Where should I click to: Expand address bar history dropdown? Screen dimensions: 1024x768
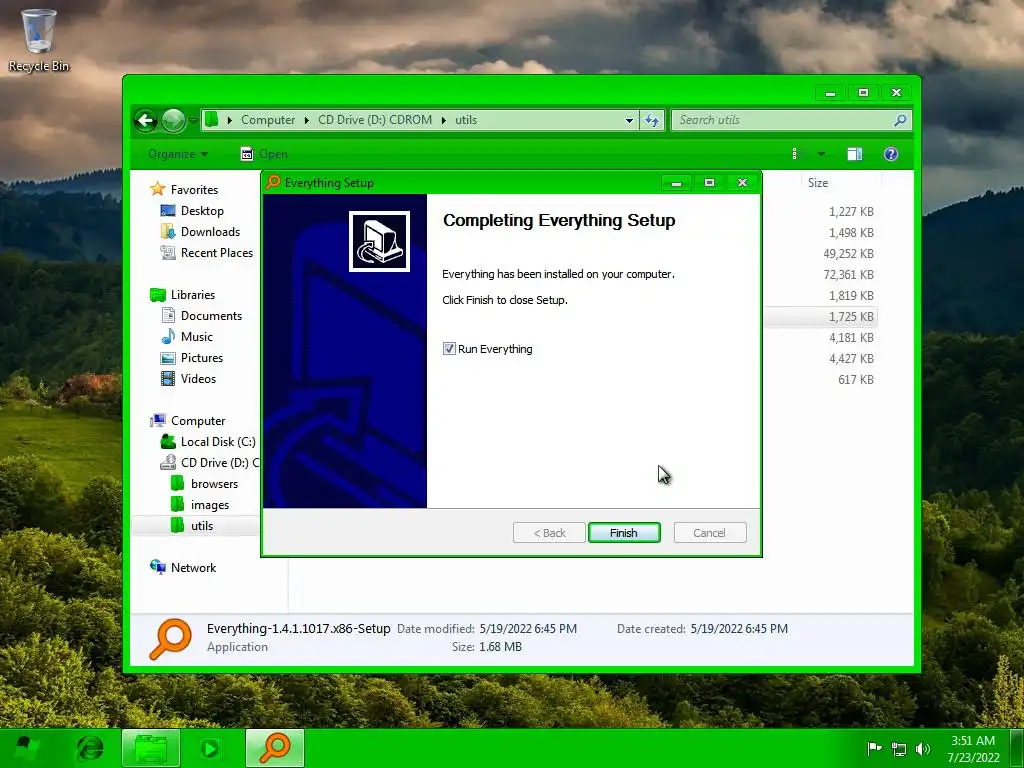point(629,120)
